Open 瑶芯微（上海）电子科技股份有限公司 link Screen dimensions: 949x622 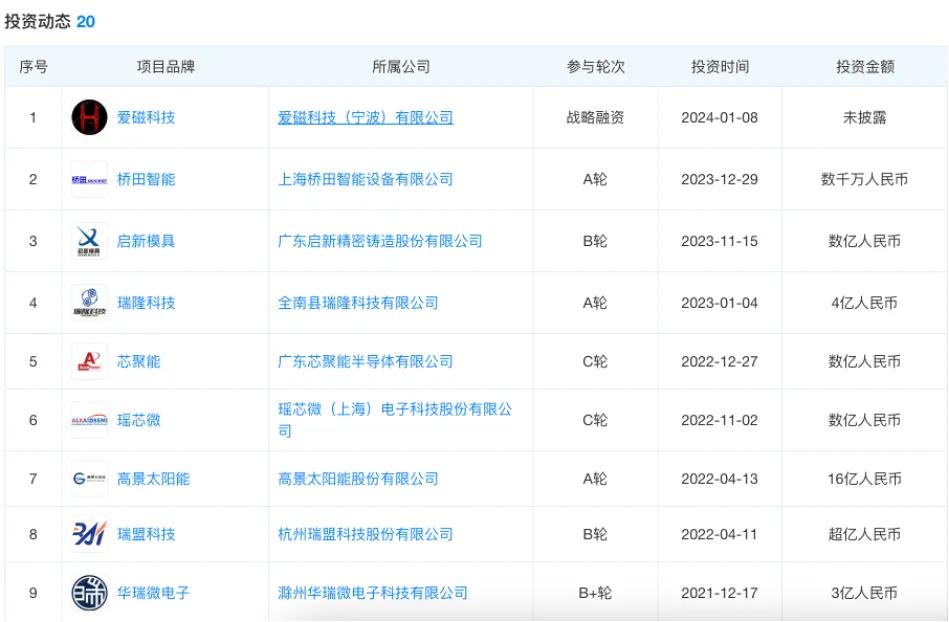395,420
